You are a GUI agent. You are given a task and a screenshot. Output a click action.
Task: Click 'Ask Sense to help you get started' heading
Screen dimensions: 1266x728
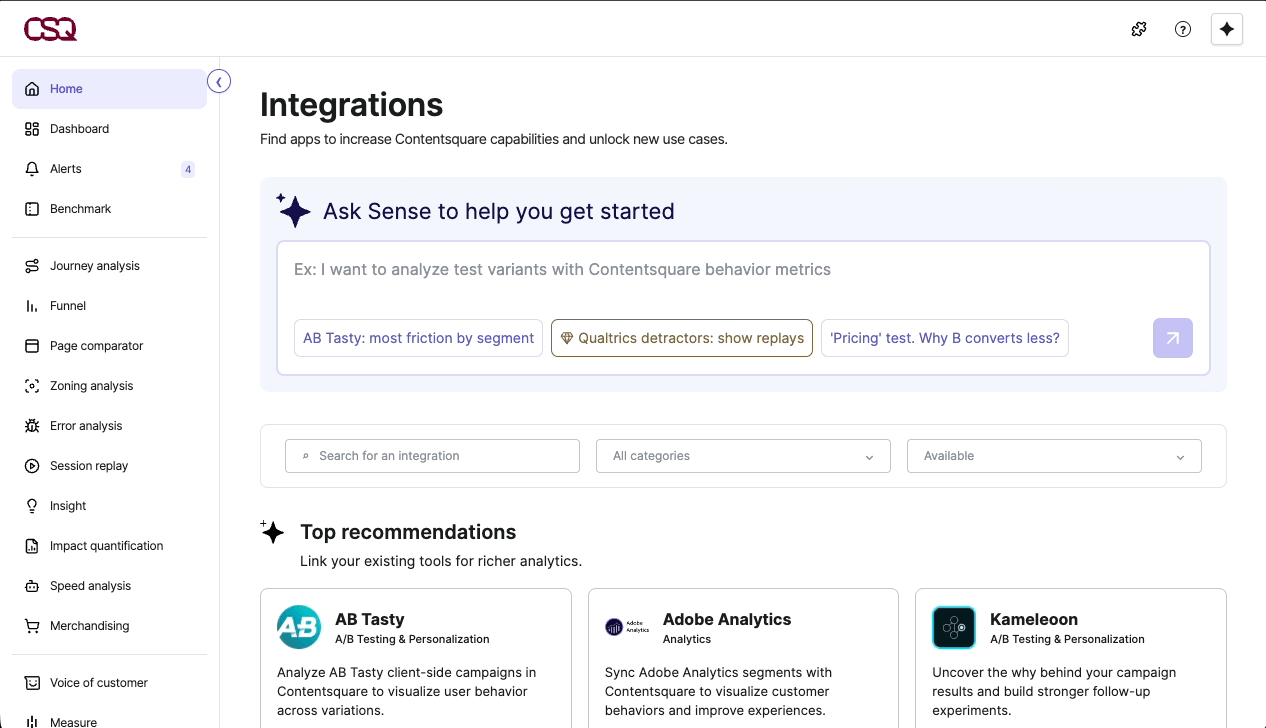(499, 211)
